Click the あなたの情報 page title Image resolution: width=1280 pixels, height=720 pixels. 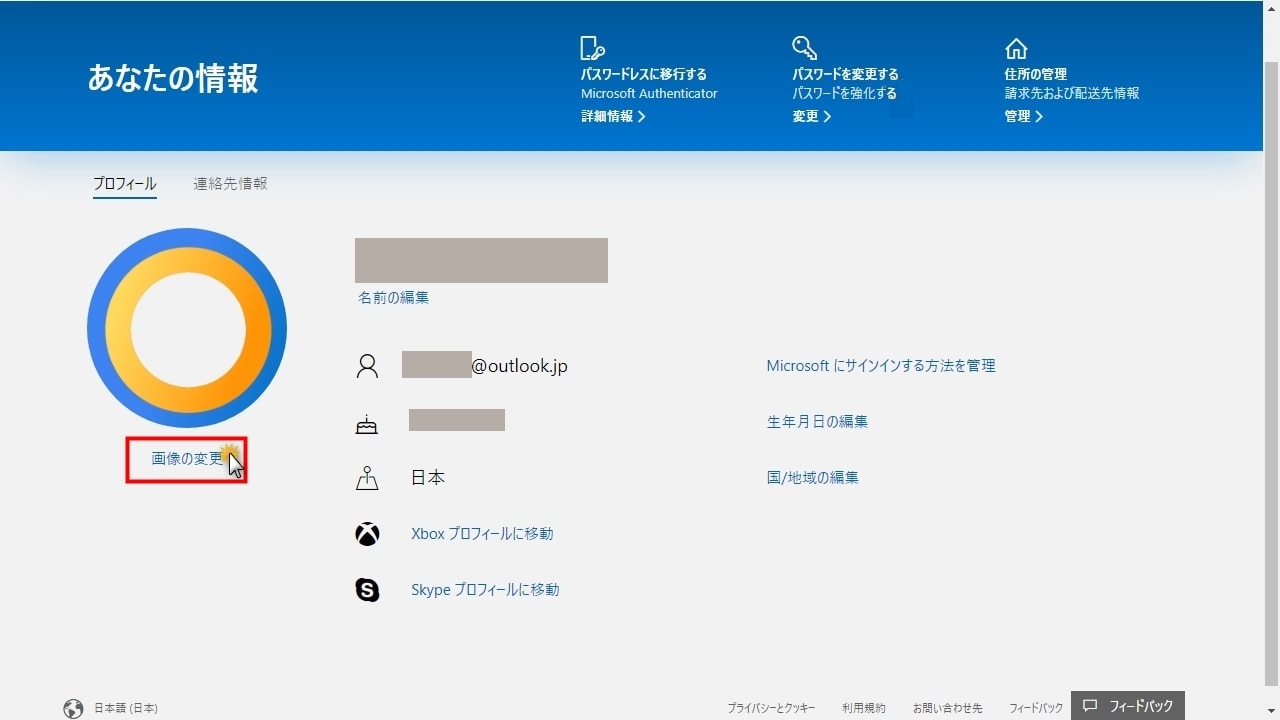point(173,78)
